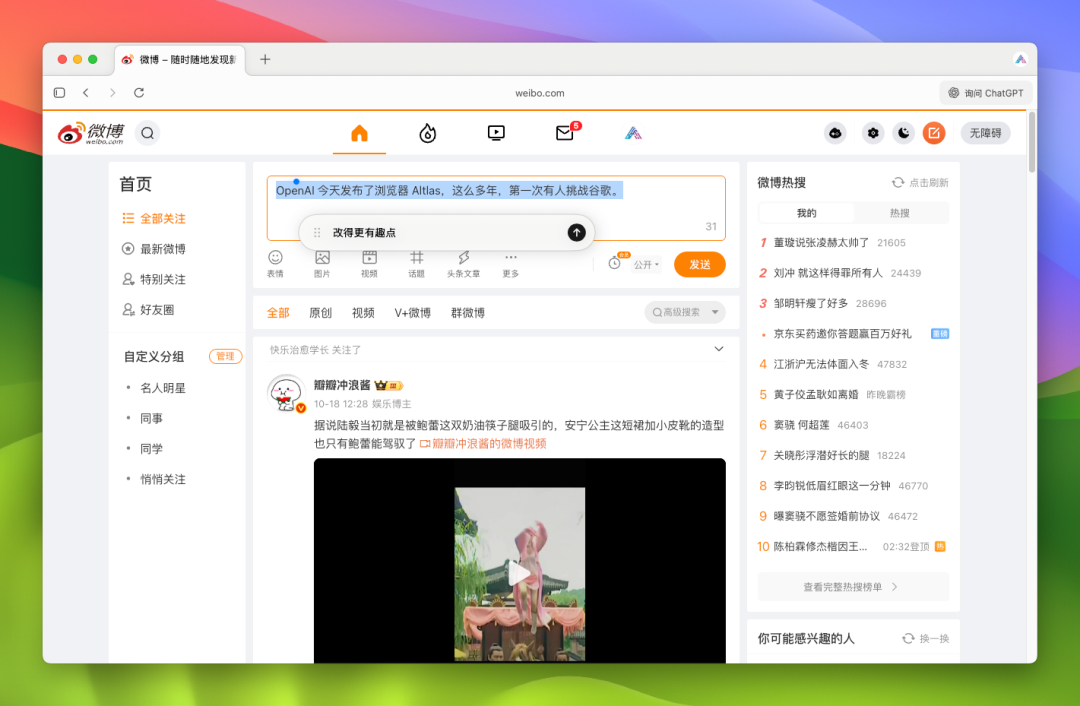The height and width of the screenshot is (706, 1080).
Task: Open 查看完整热搜榜单 full trending list
Action: [853, 588]
